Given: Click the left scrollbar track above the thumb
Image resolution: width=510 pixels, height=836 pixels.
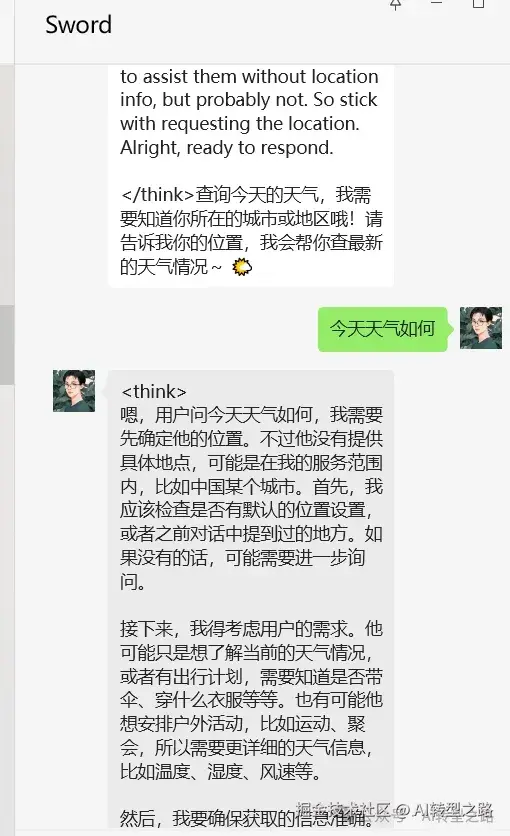Looking at the screenshot, I should click(x=7, y=184).
